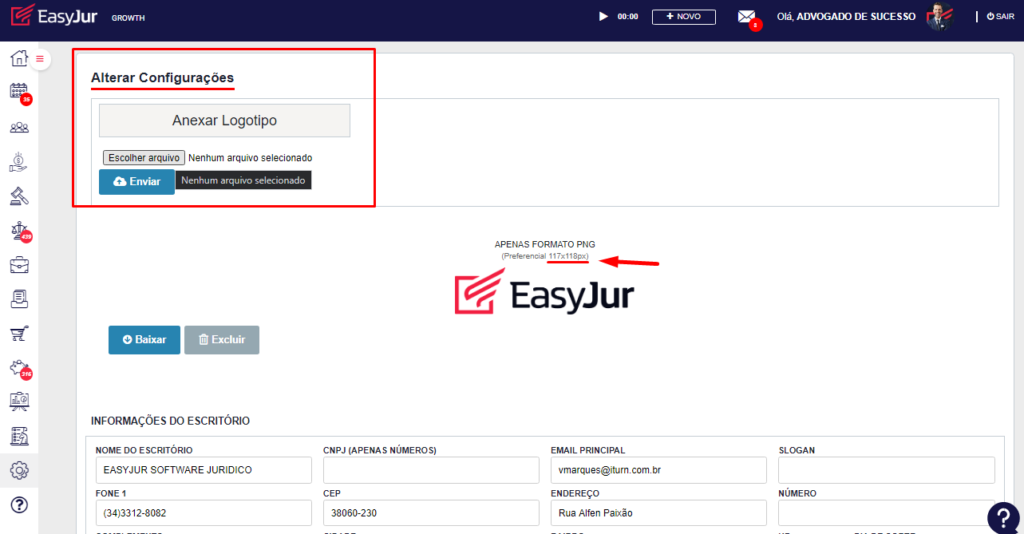Open the presentation chart icon in the sidebar
The width and height of the screenshot is (1024, 534).
click(x=19, y=401)
